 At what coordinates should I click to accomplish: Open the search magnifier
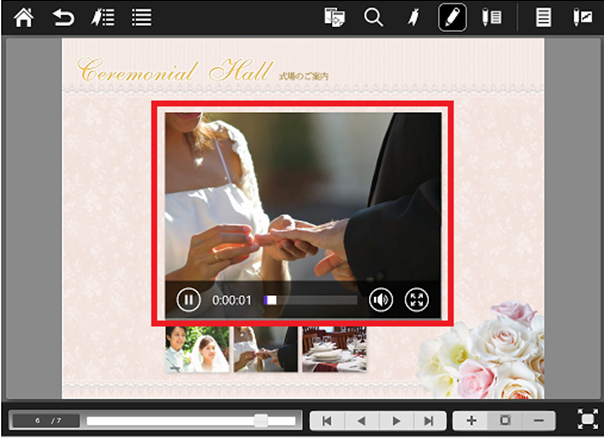374,17
